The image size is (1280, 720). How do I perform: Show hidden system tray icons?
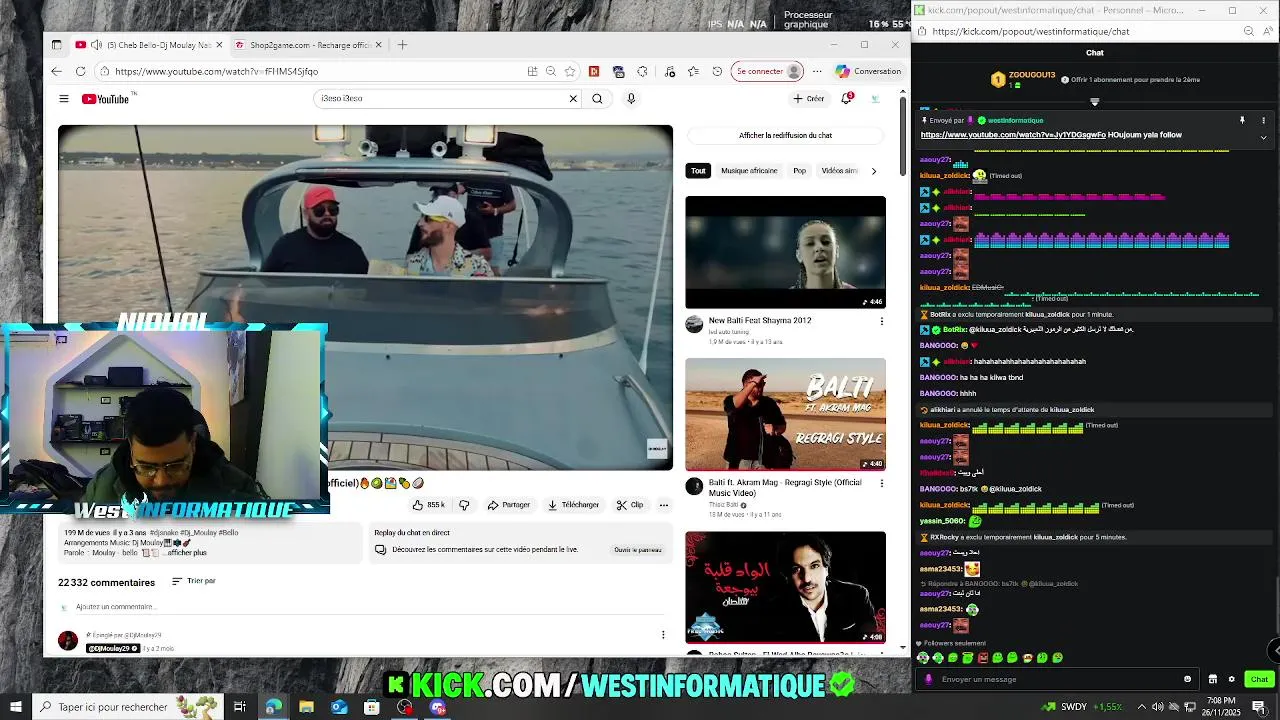tap(1141, 707)
